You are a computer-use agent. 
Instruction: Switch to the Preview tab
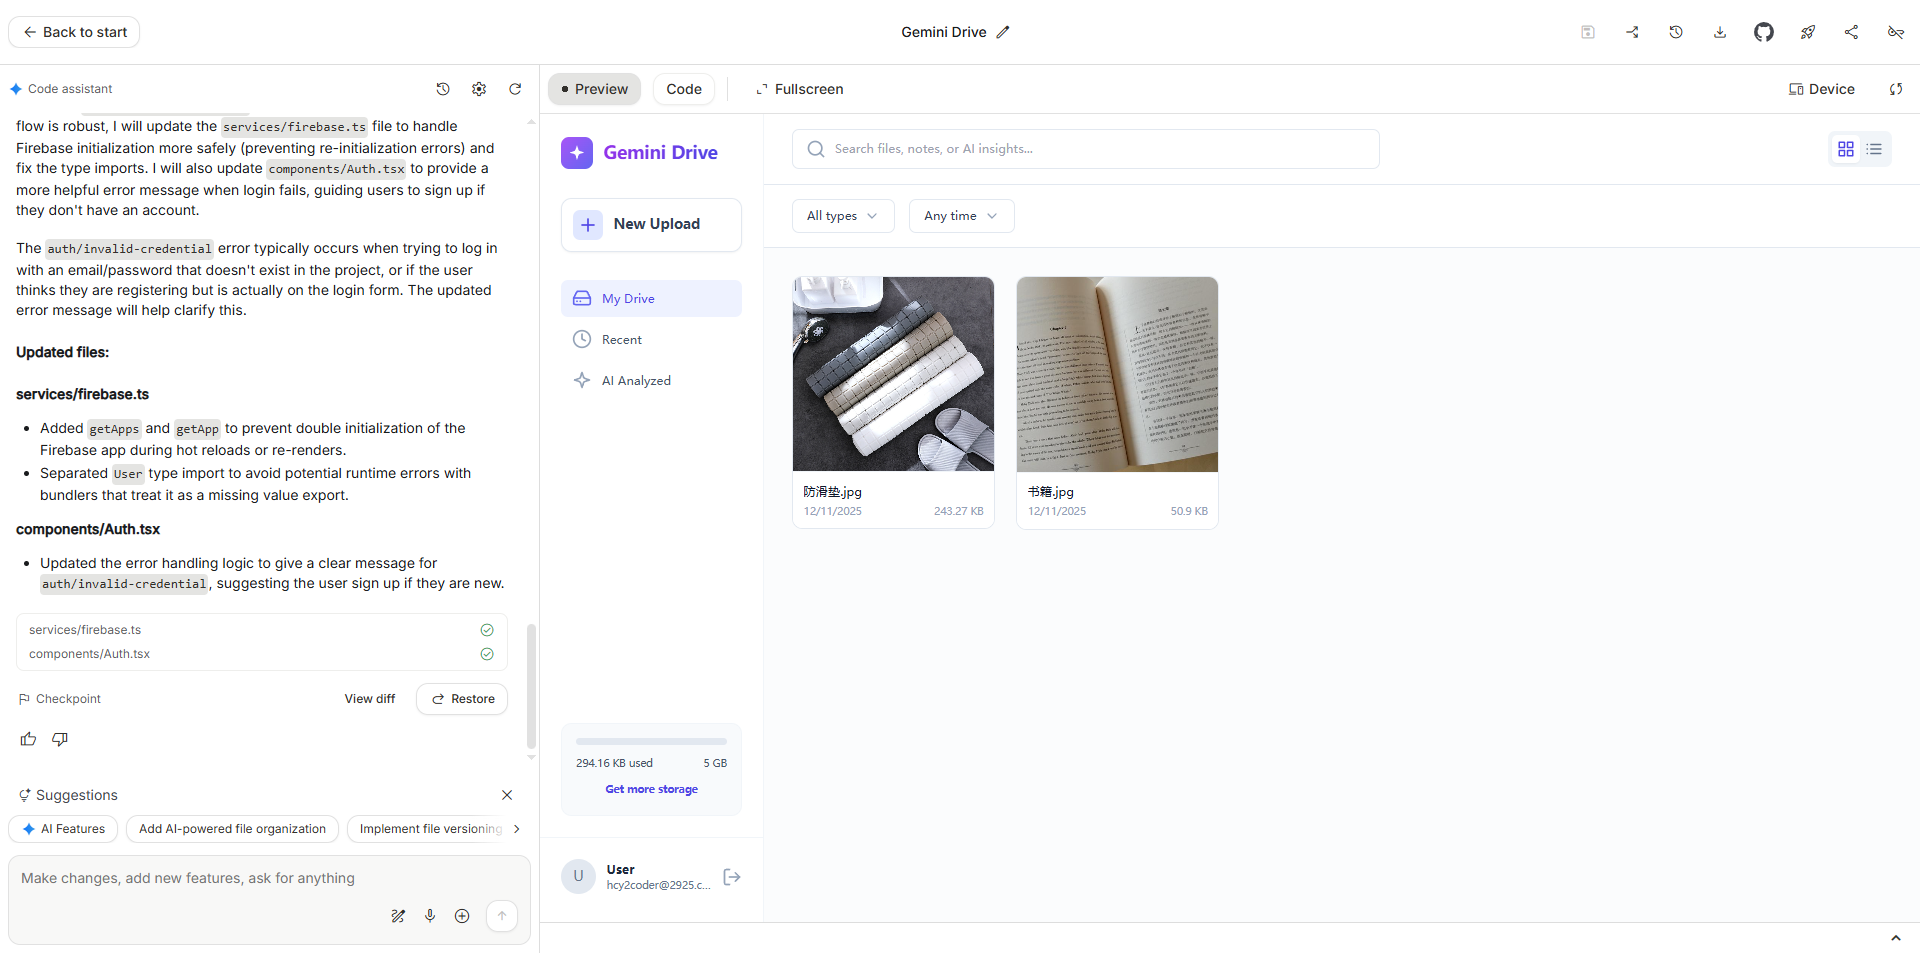tap(595, 89)
